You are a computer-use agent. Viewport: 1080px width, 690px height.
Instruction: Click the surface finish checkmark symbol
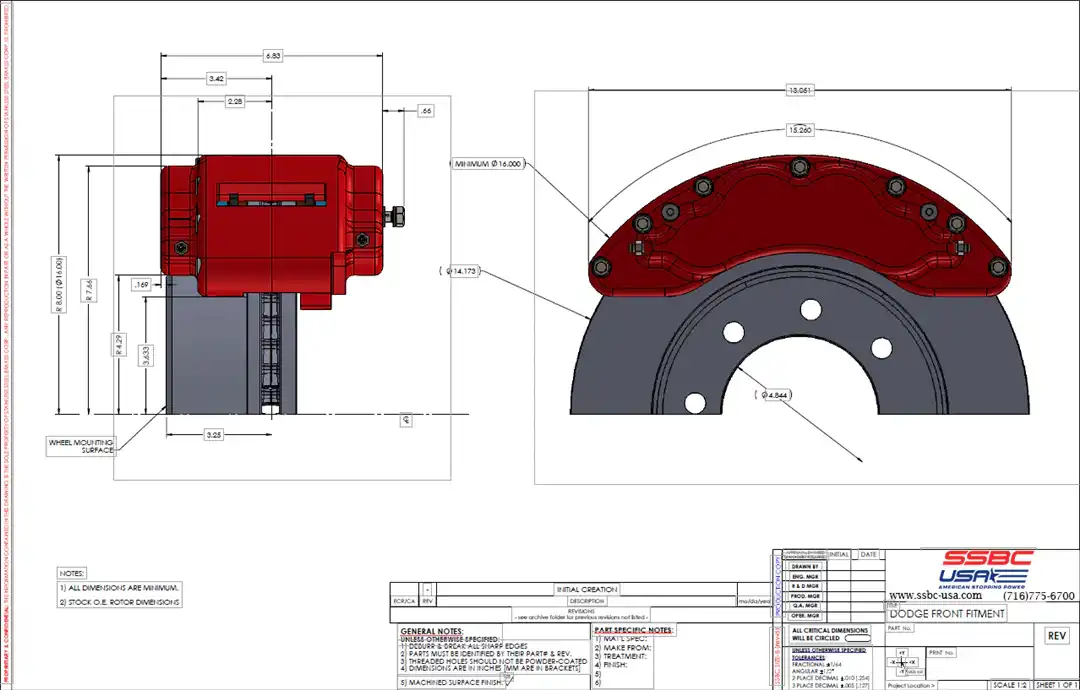tap(508, 683)
